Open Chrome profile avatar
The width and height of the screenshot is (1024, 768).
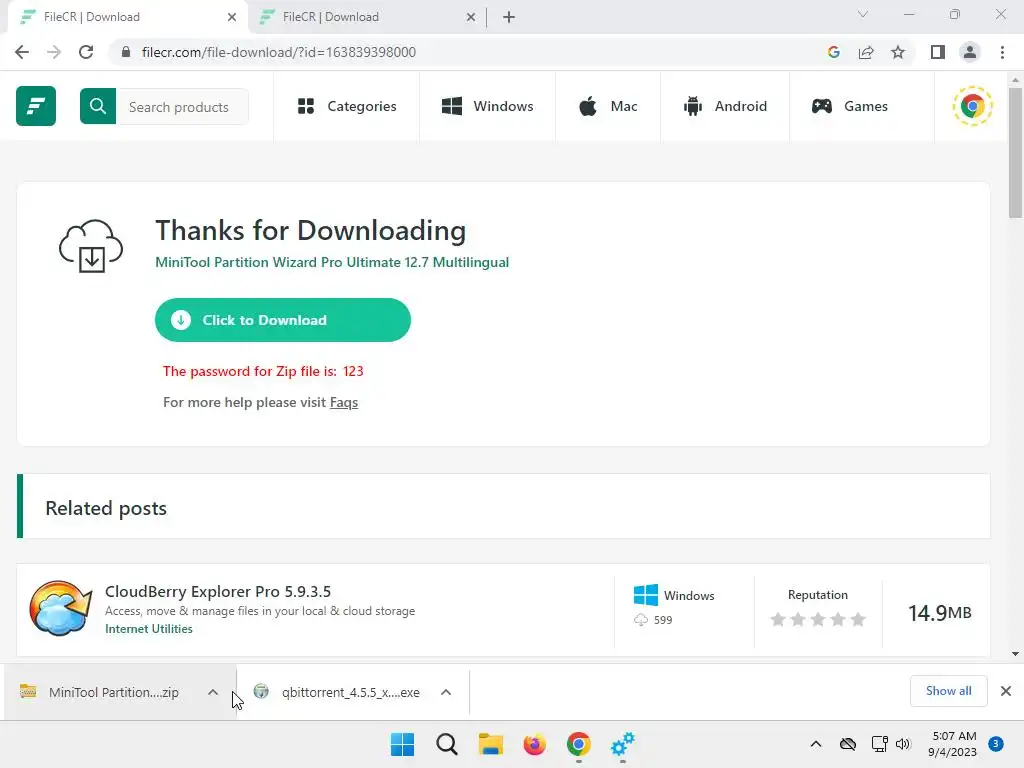point(970,52)
